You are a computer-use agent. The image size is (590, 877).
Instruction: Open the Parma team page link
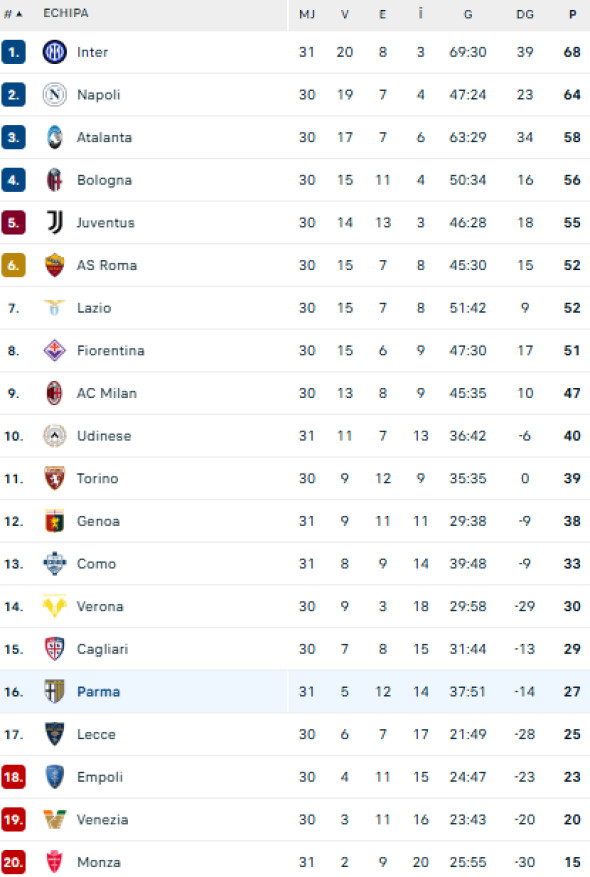click(98, 691)
